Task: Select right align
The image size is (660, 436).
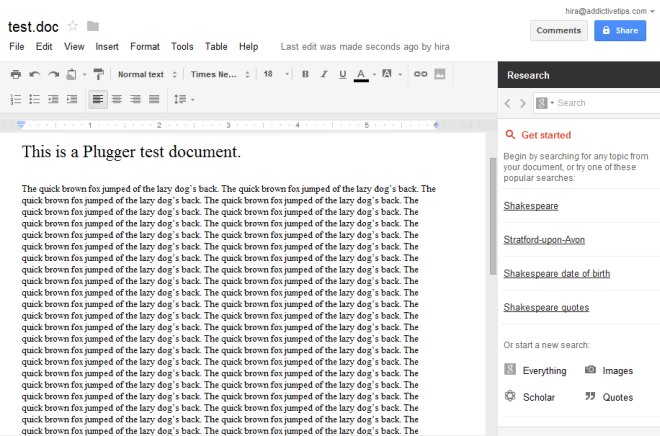Action: 135,99
